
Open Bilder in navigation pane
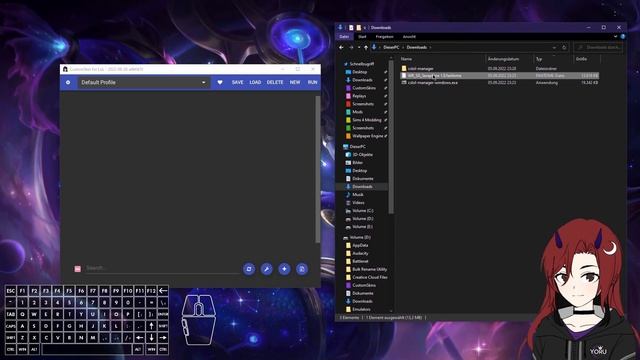point(358,162)
